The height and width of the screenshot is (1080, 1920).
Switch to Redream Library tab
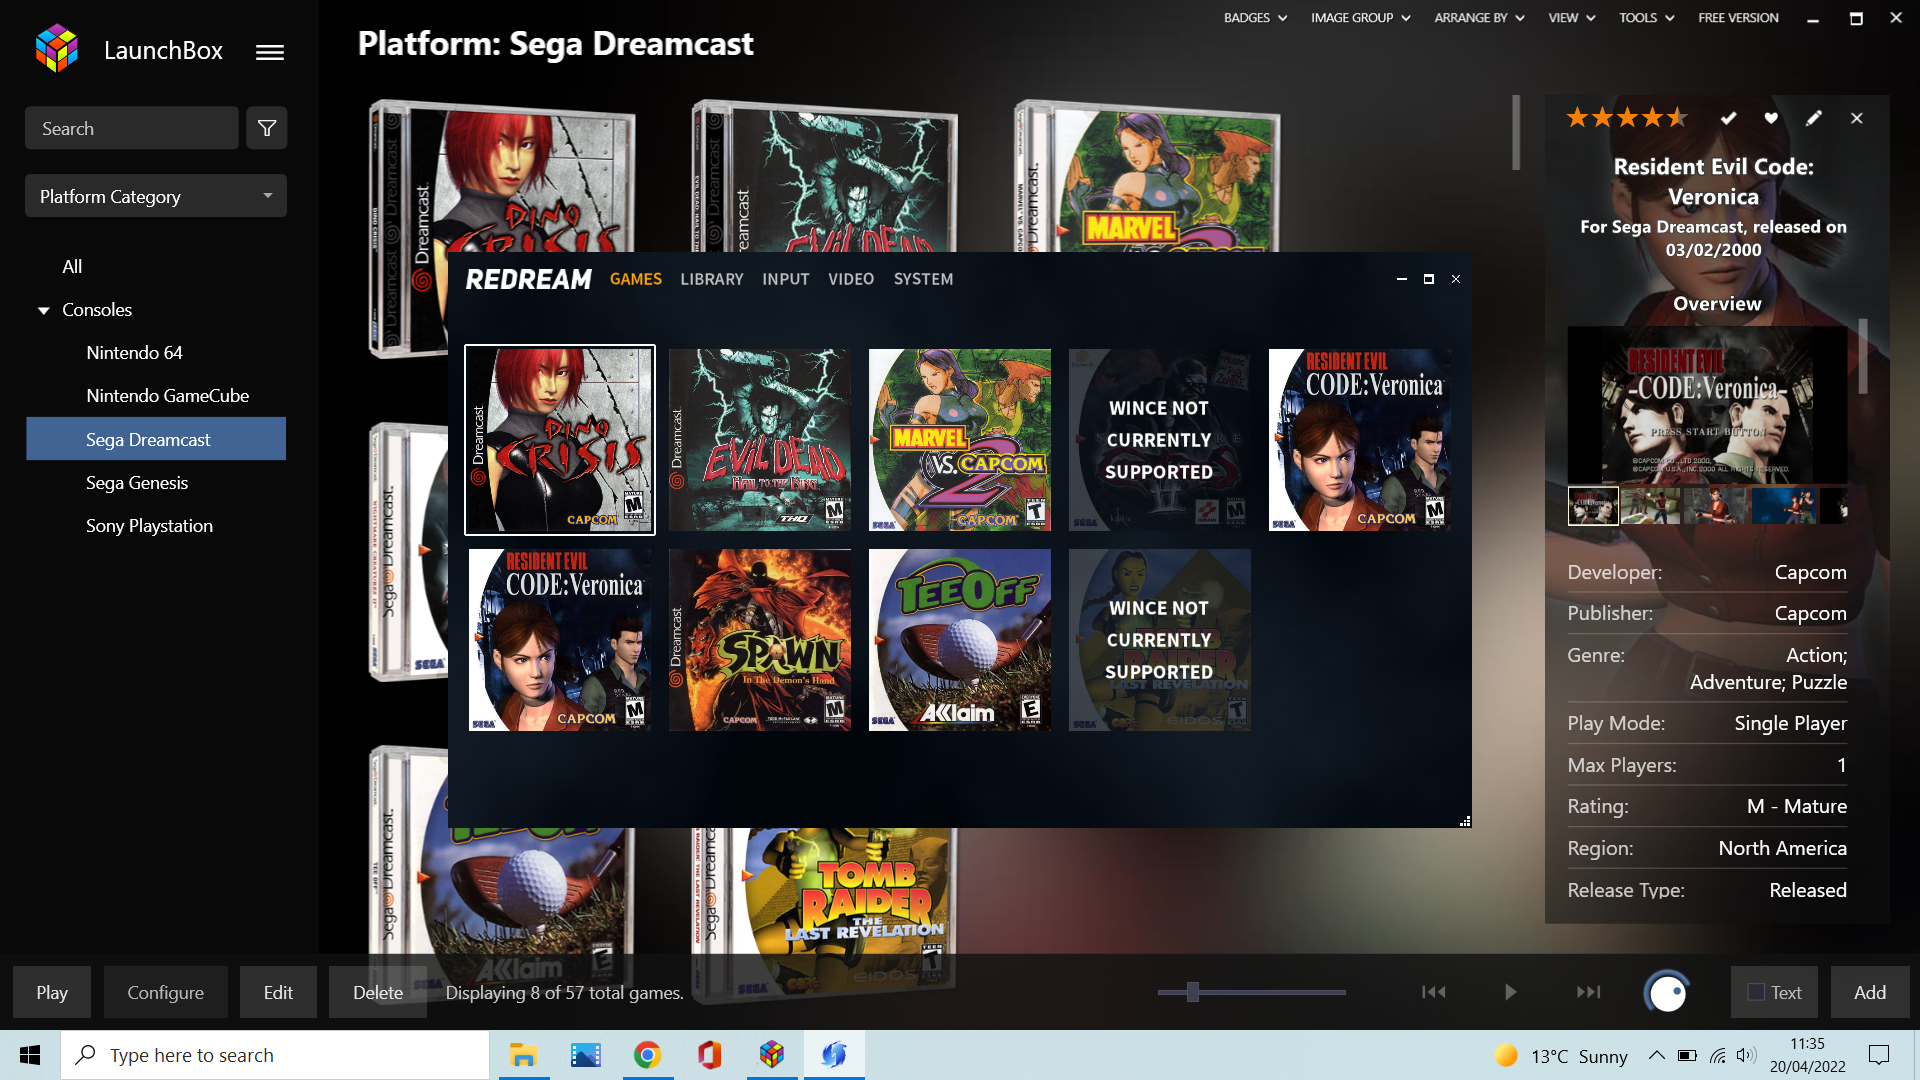[712, 279]
